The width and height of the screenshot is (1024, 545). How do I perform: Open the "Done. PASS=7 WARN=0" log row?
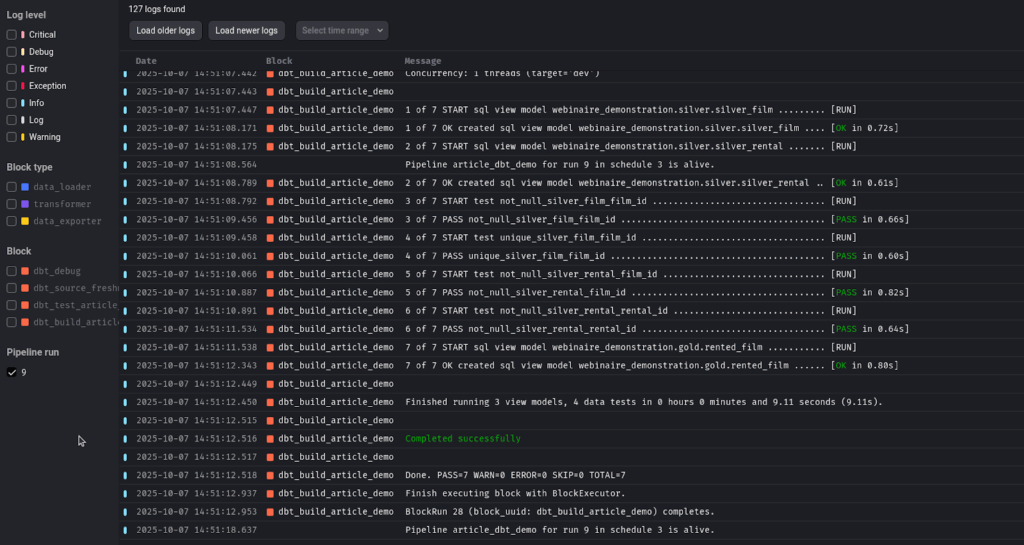[515, 475]
